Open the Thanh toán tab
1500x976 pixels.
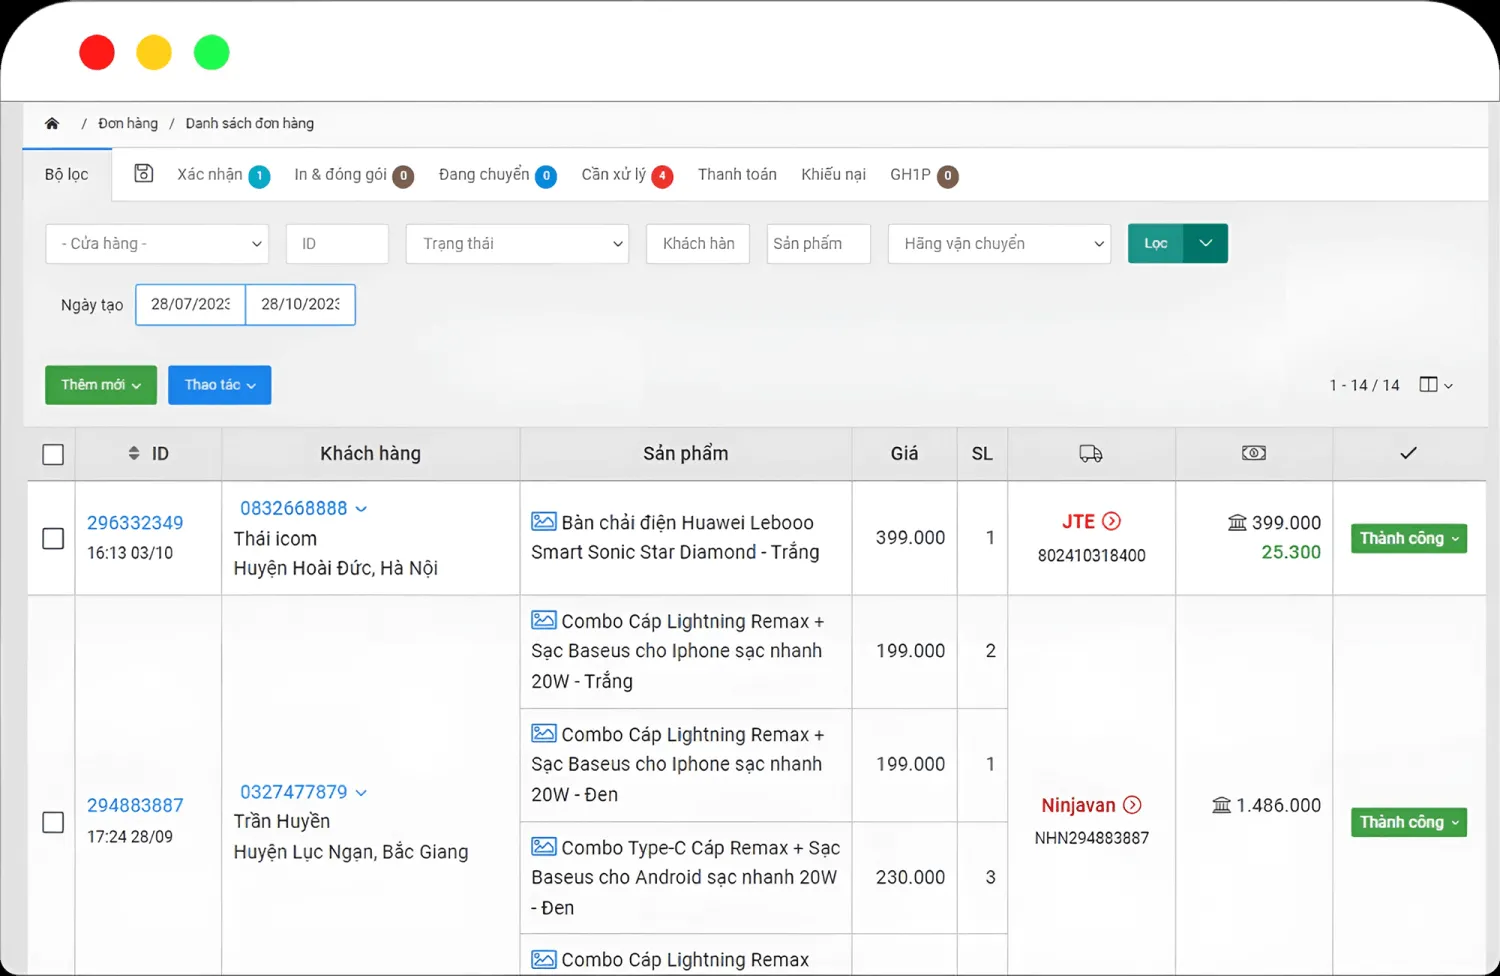coord(737,175)
